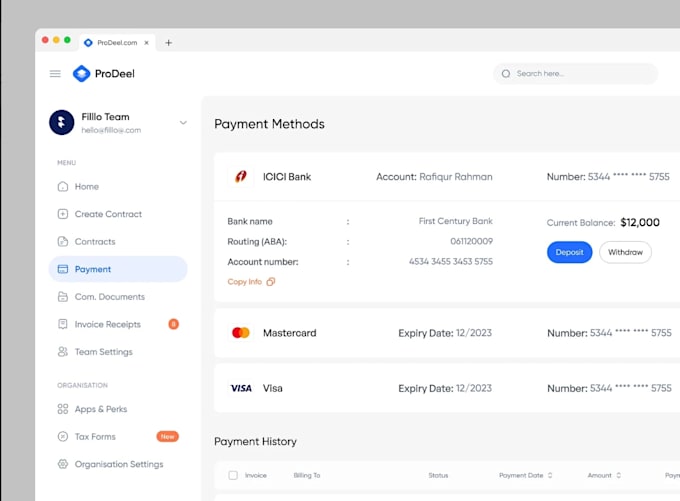Screen dimensions: 680x501
Task: Click the Team Settings people icon
Action: 63,352
